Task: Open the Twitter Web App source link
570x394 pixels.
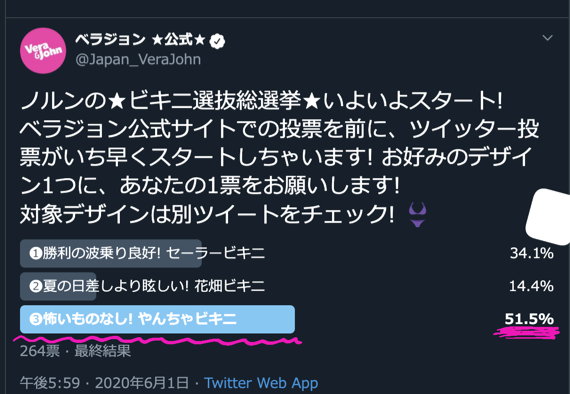Action: pos(261,383)
